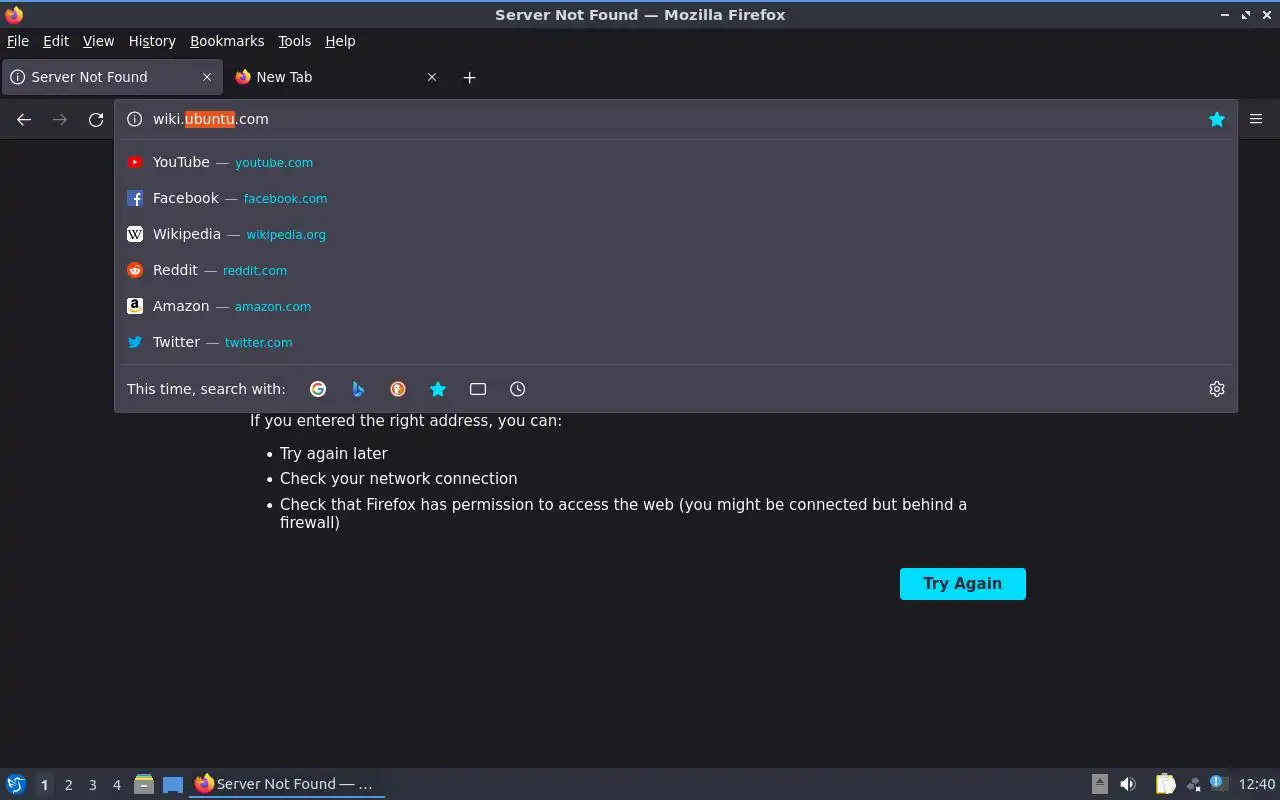Click the bookmark star in address bar
Image resolution: width=1280 pixels, height=800 pixels.
coord(1216,119)
